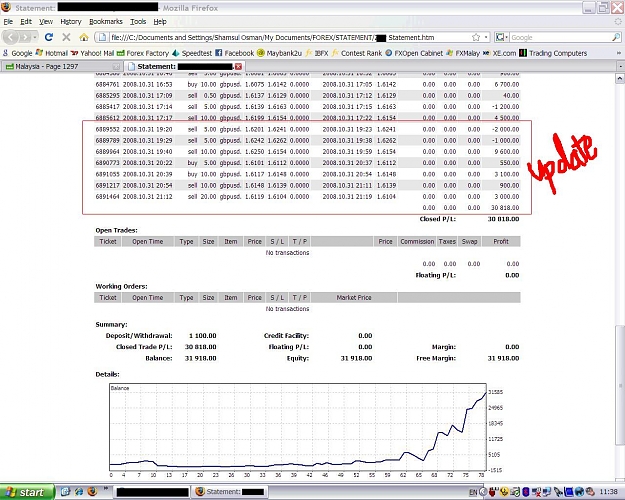Screen dimensions: 625x500
Task: Select the Statement taskbar button
Action: [x=230, y=492]
